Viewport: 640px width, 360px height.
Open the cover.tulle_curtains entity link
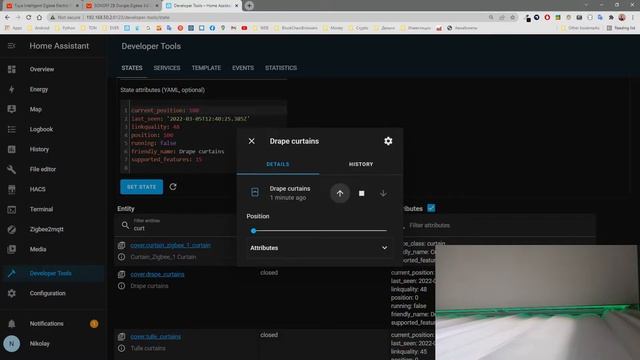[x=156, y=337]
